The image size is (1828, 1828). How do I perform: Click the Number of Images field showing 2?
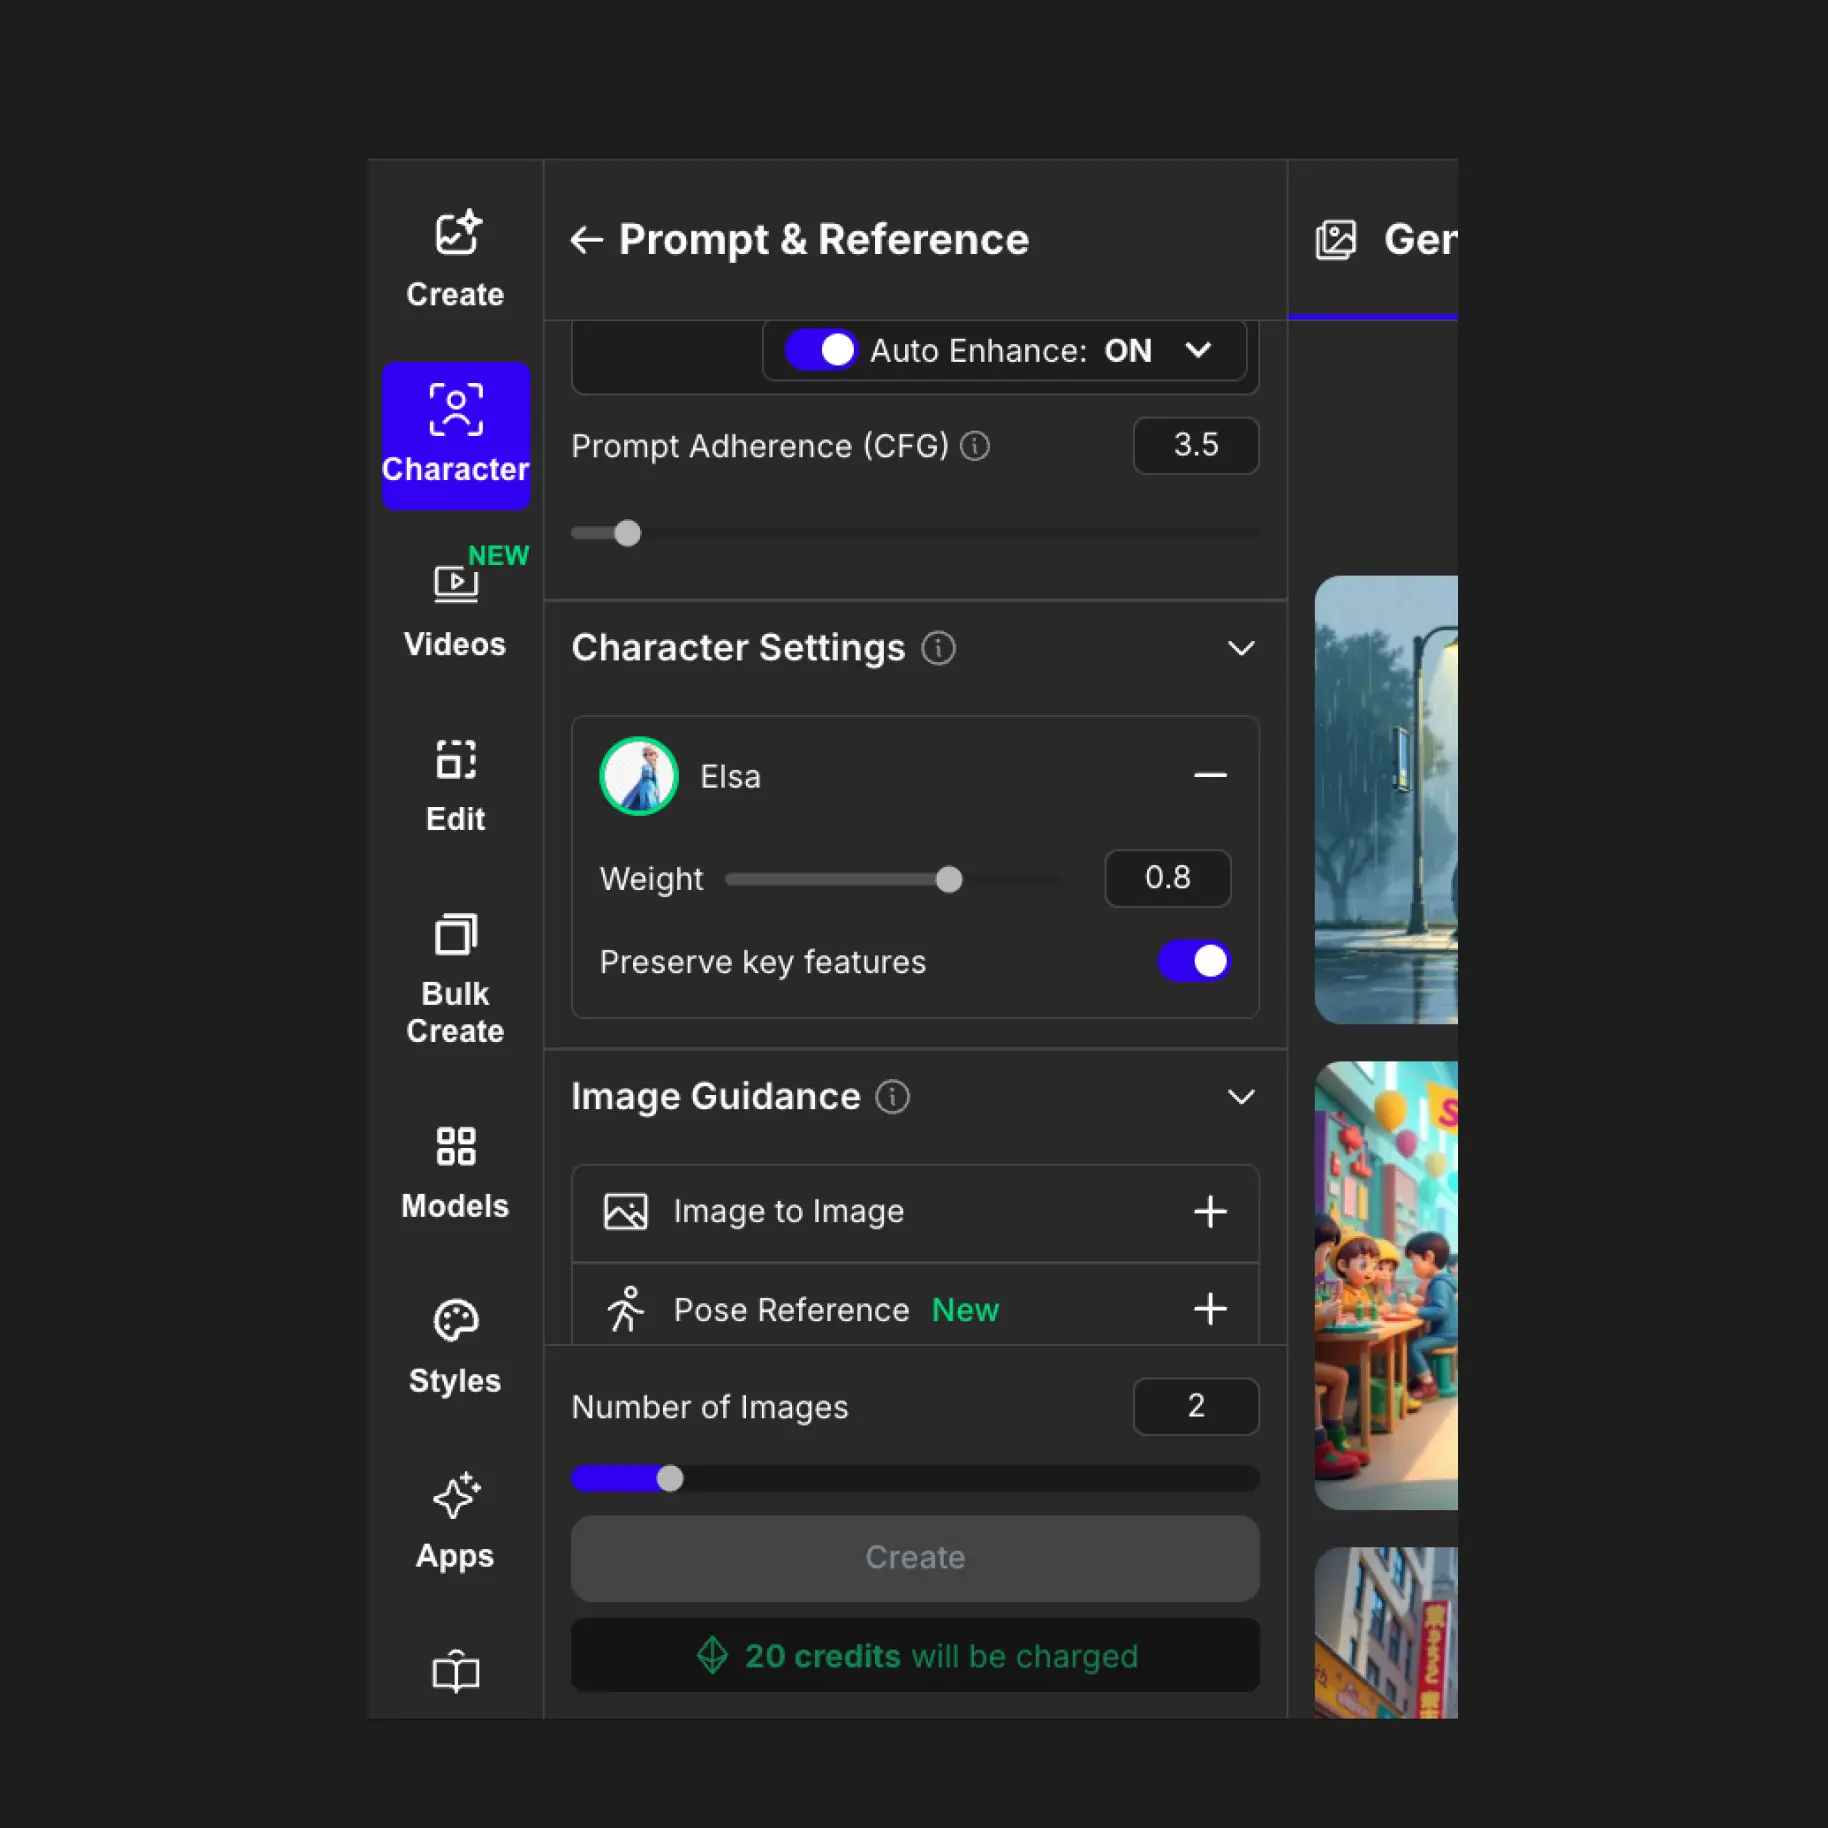coord(1196,1406)
